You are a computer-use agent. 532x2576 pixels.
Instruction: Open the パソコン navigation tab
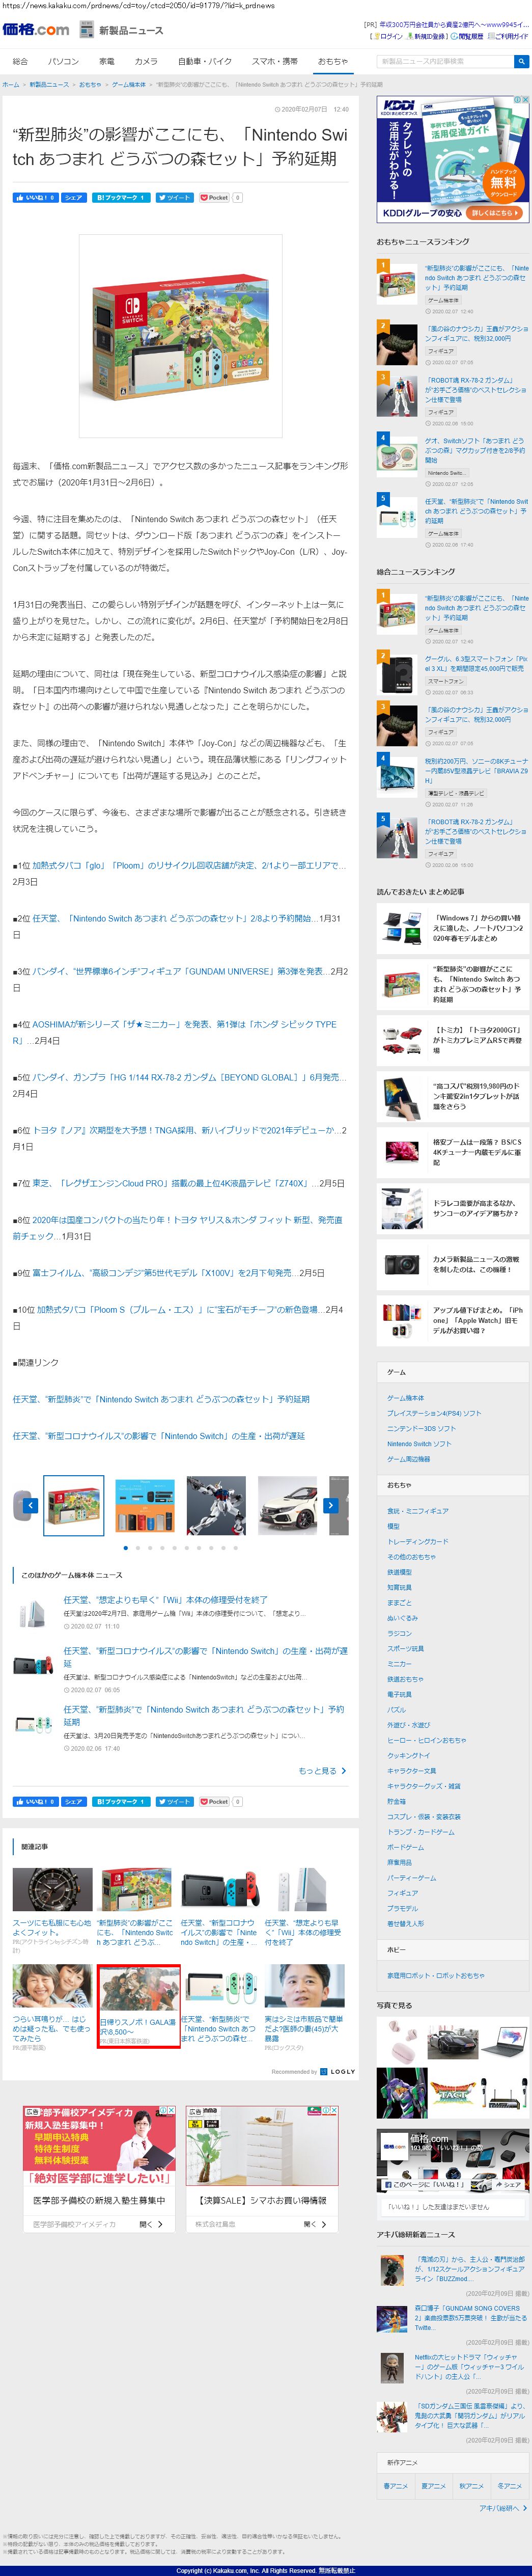[x=63, y=61]
